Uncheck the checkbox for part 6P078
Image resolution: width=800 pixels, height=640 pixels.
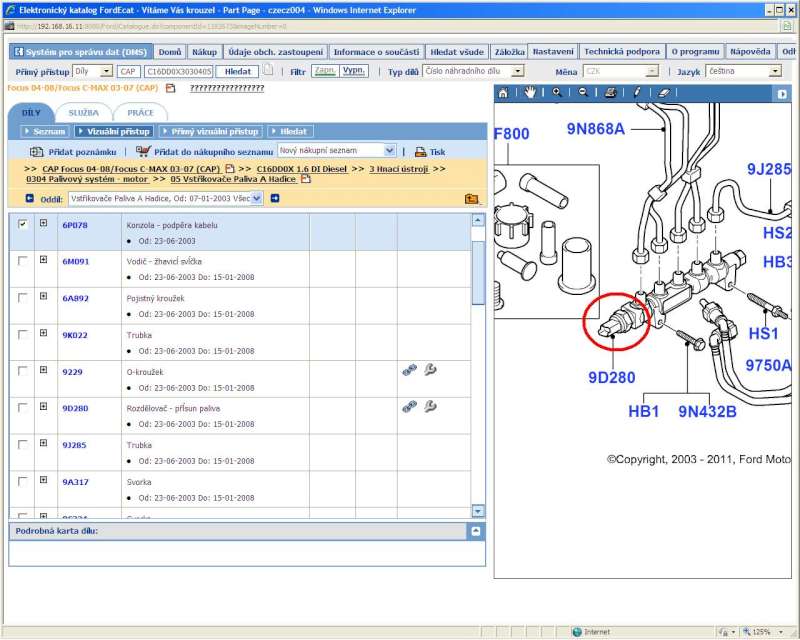coord(23,225)
